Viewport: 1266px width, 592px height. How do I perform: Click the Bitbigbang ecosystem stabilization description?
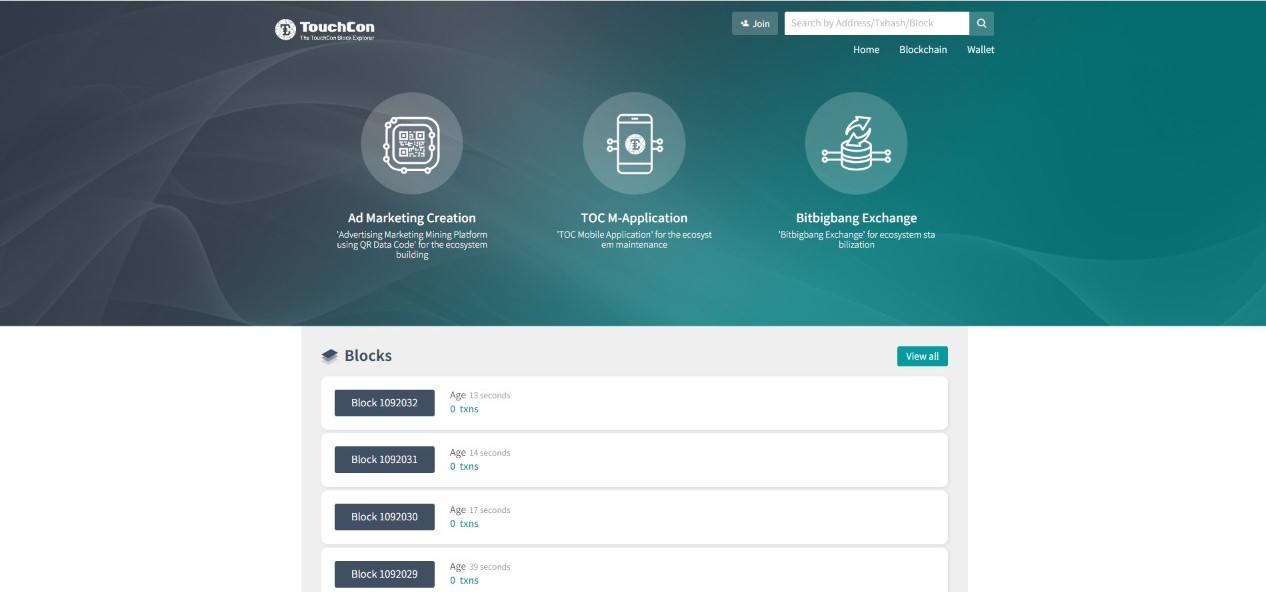(x=856, y=240)
